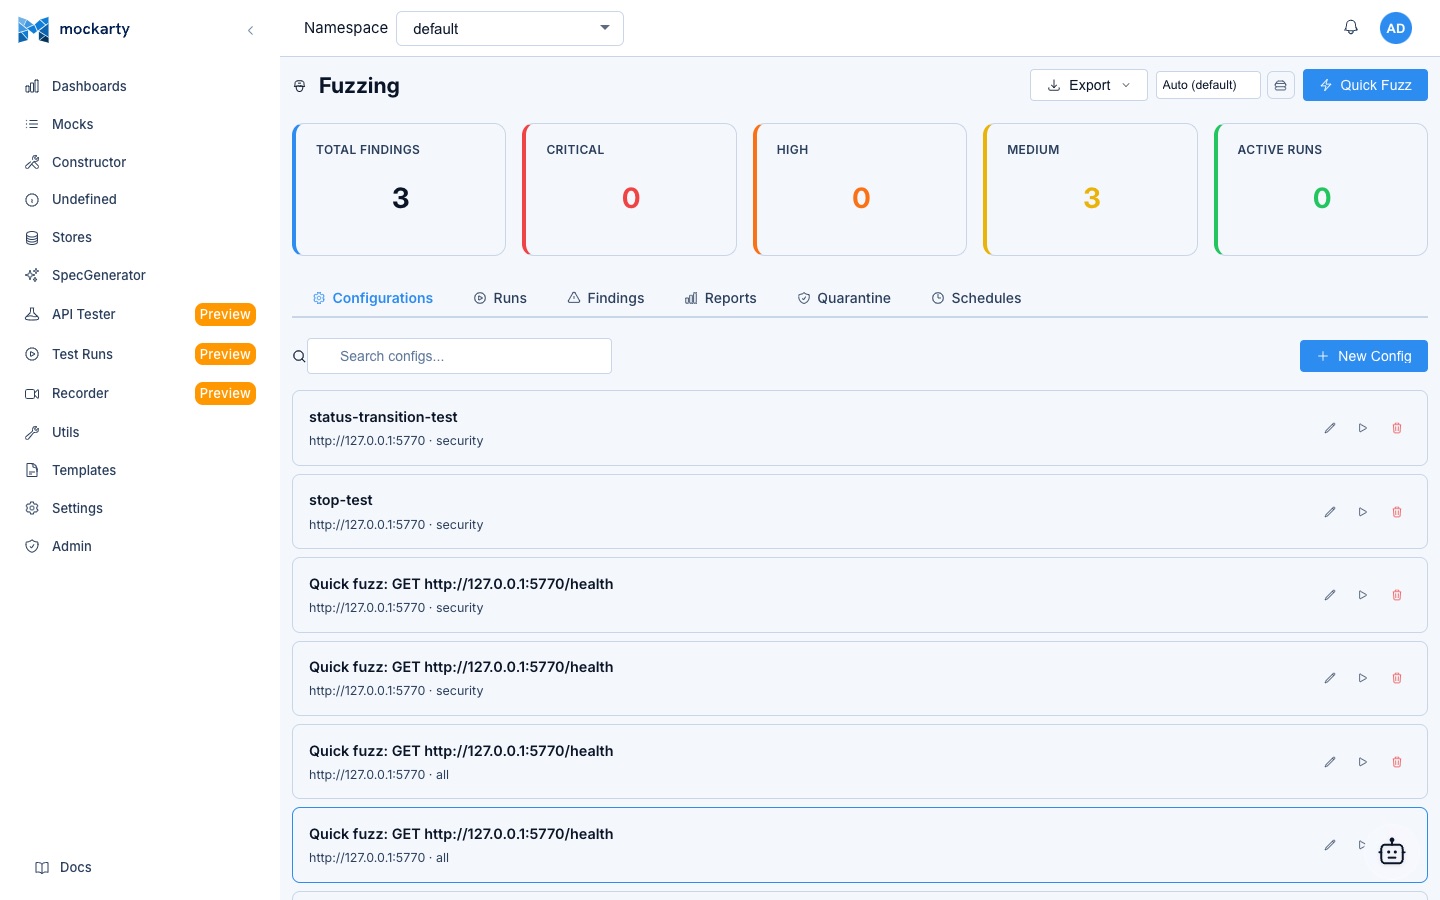The height and width of the screenshot is (900, 1440).
Task: Open Dashboards from the sidebar
Action: 89,86
